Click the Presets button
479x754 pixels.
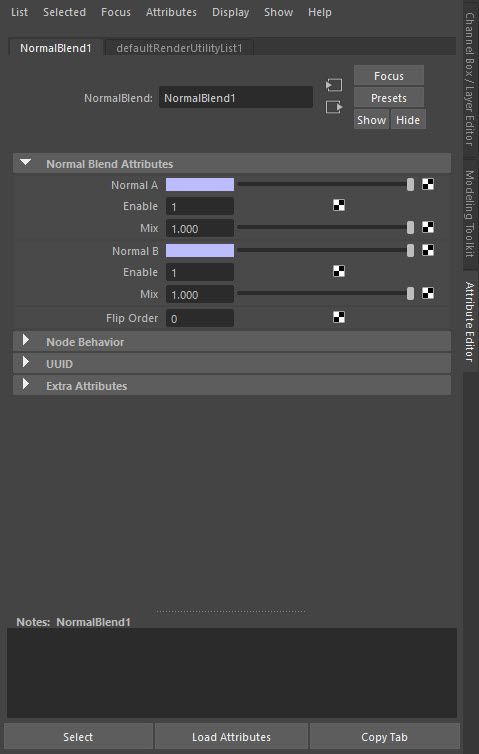coord(389,98)
